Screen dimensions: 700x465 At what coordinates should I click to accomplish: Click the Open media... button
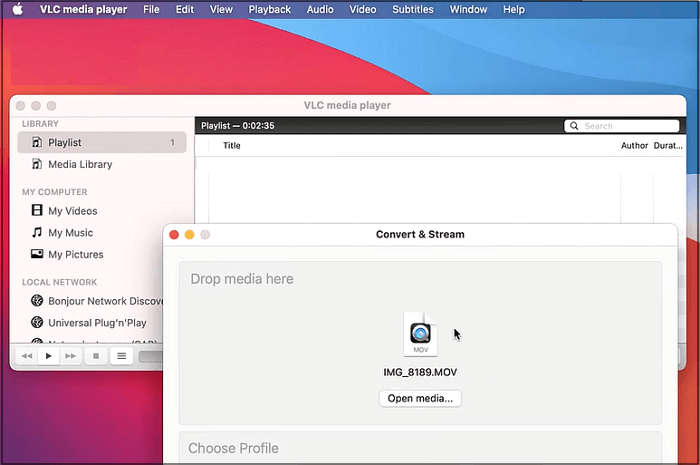pos(420,398)
